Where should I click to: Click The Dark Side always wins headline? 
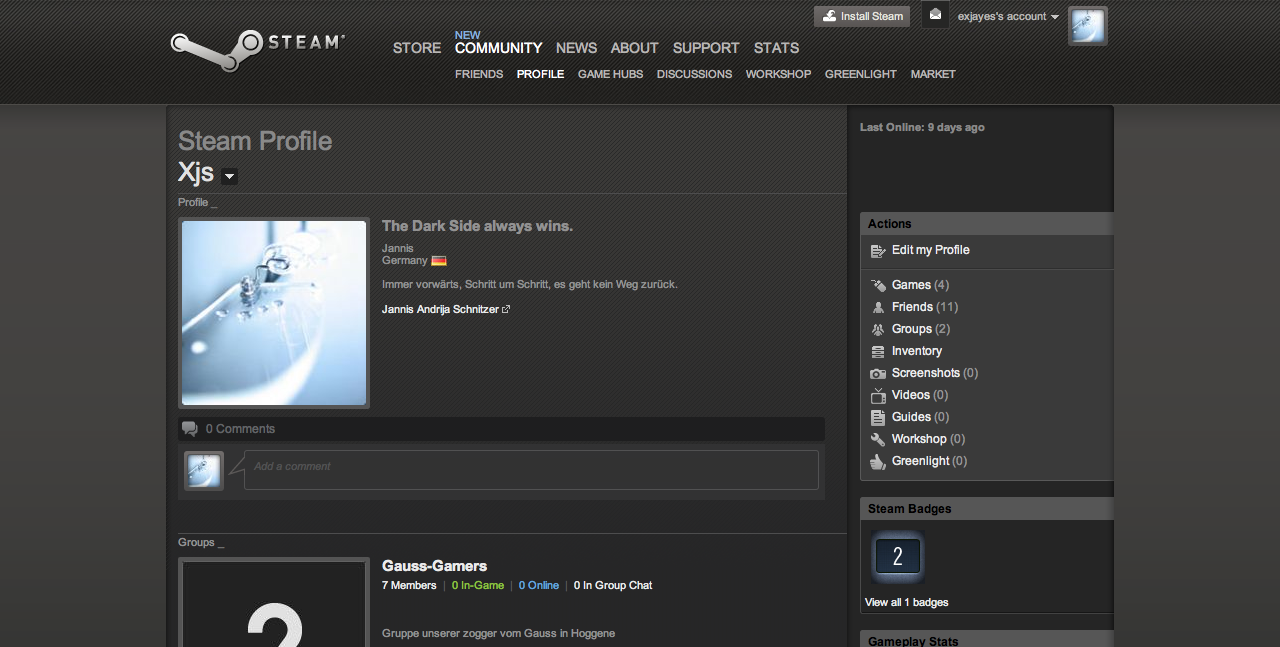click(477, 226)
